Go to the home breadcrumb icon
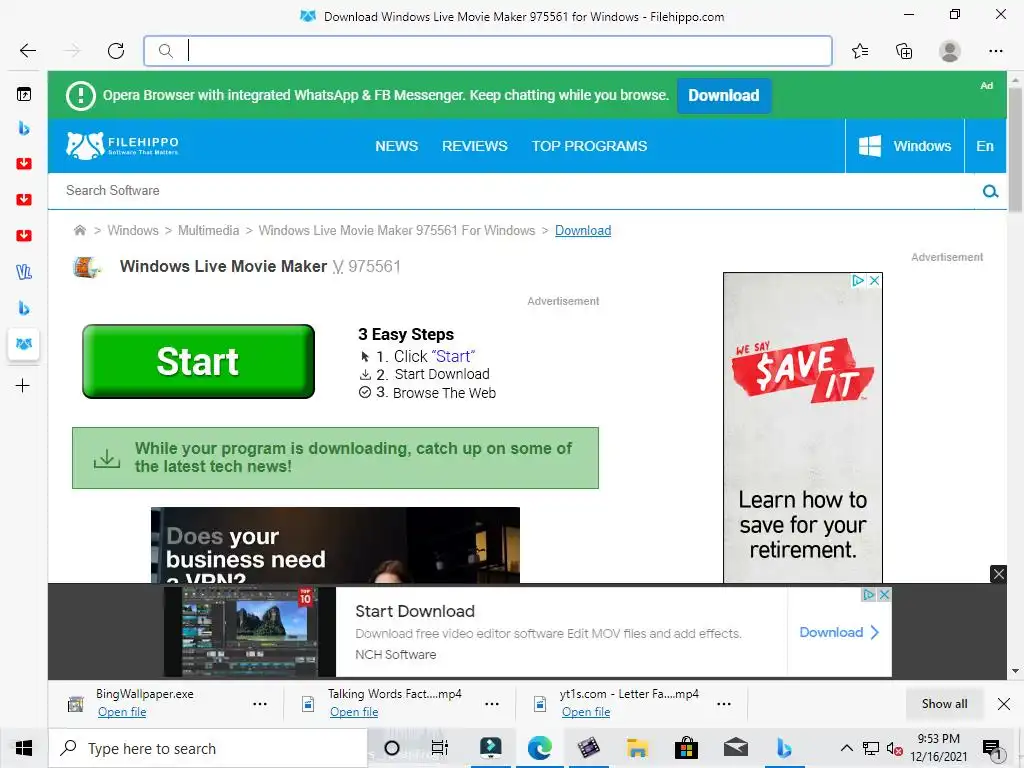Viewport: 1024px width, 768px height. coord(80,230)
